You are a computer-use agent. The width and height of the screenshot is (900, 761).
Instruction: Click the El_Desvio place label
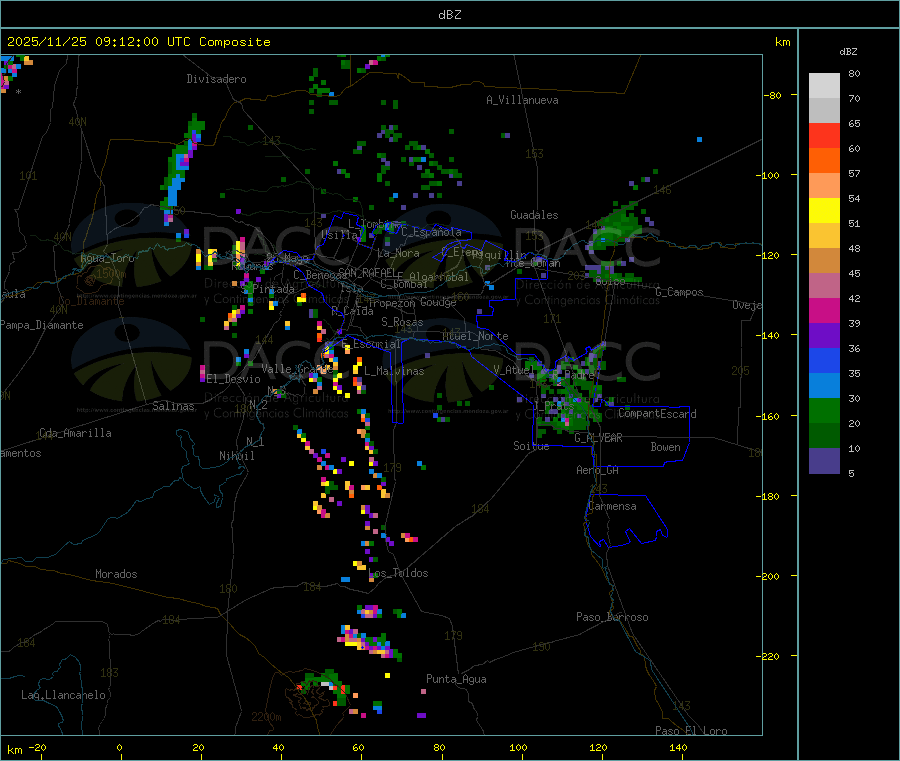tap(234, 379)
